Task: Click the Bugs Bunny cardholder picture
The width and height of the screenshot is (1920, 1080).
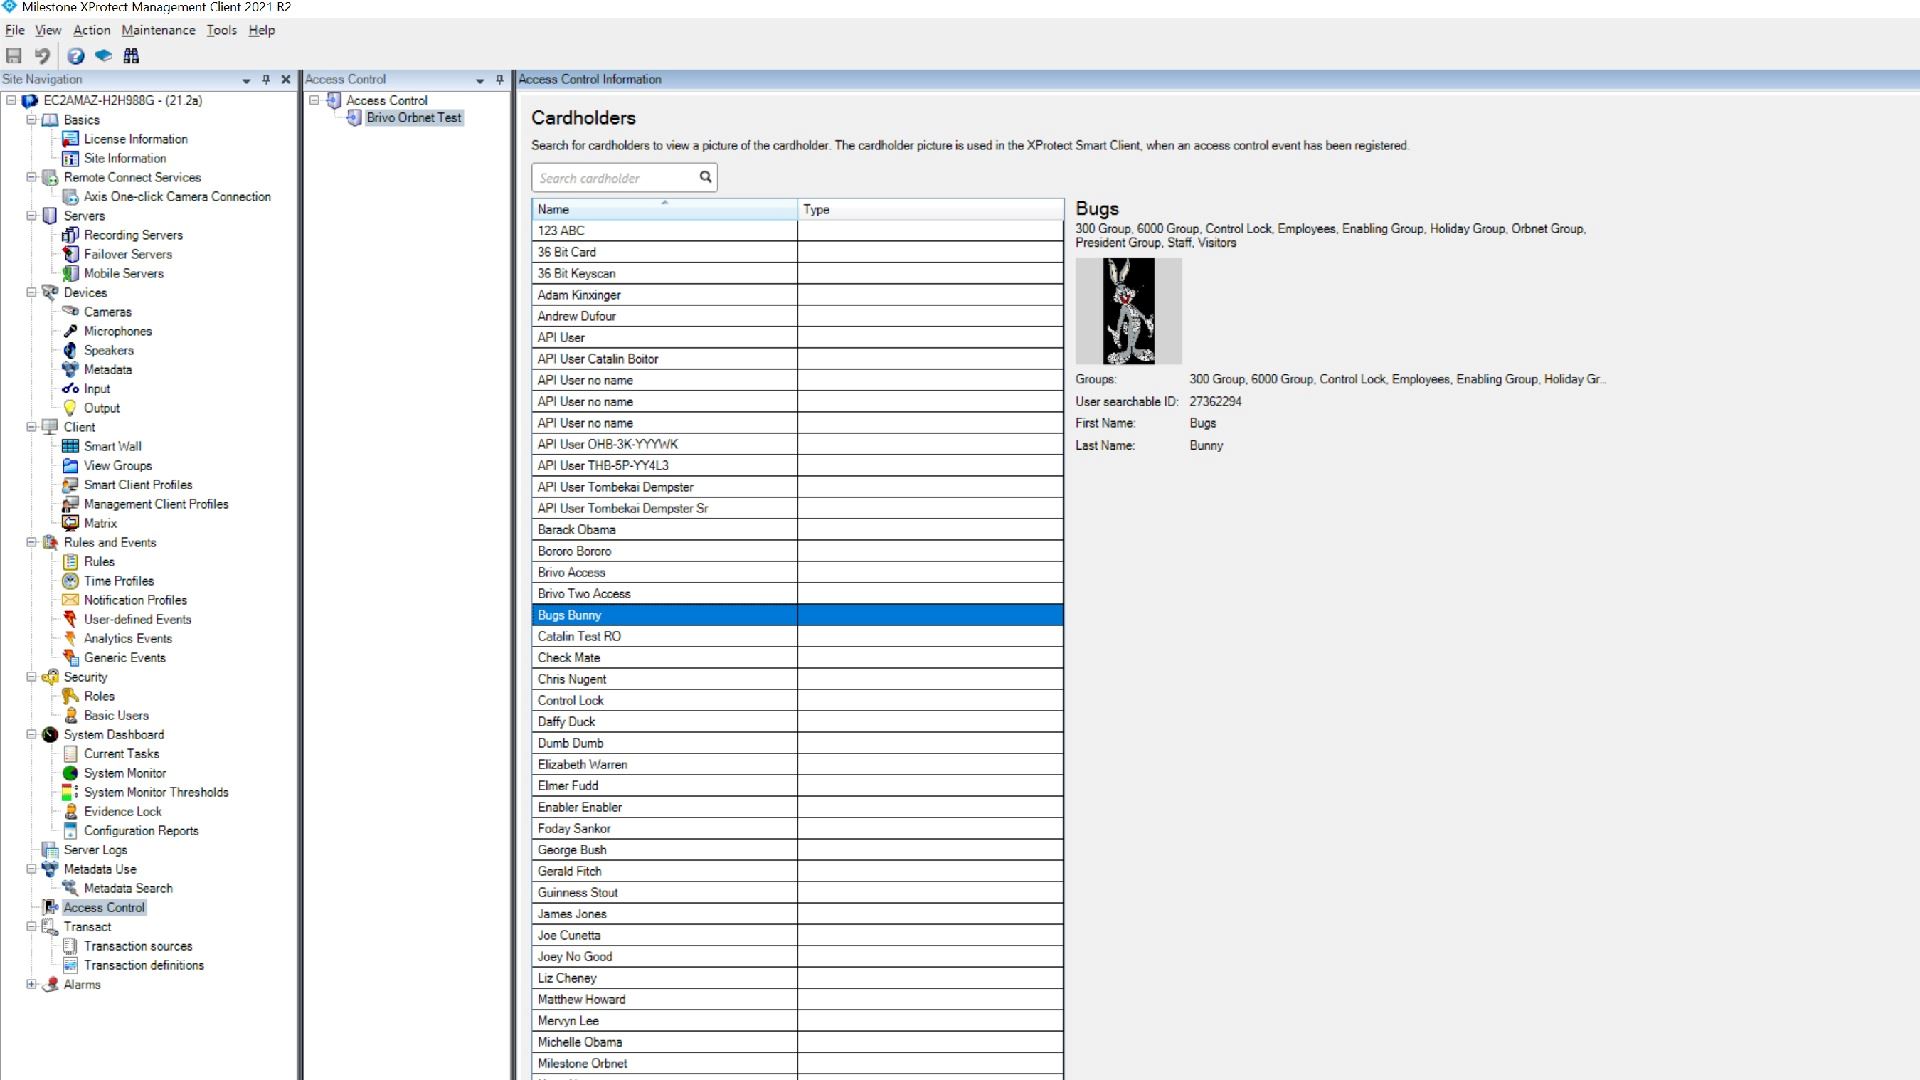Action: 1128,311
